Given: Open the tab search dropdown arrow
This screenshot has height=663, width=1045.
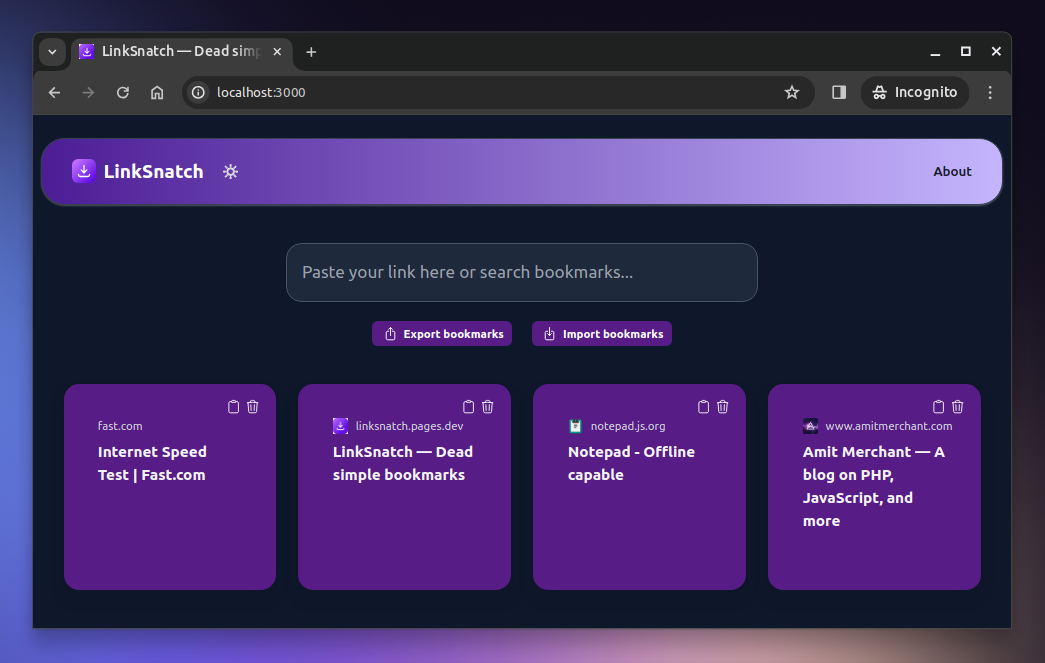Looking at the screenshot, I should point(52,52).
